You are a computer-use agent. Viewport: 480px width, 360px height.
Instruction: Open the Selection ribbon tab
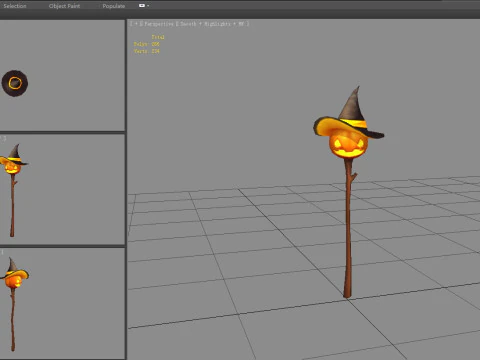point(15,6)
